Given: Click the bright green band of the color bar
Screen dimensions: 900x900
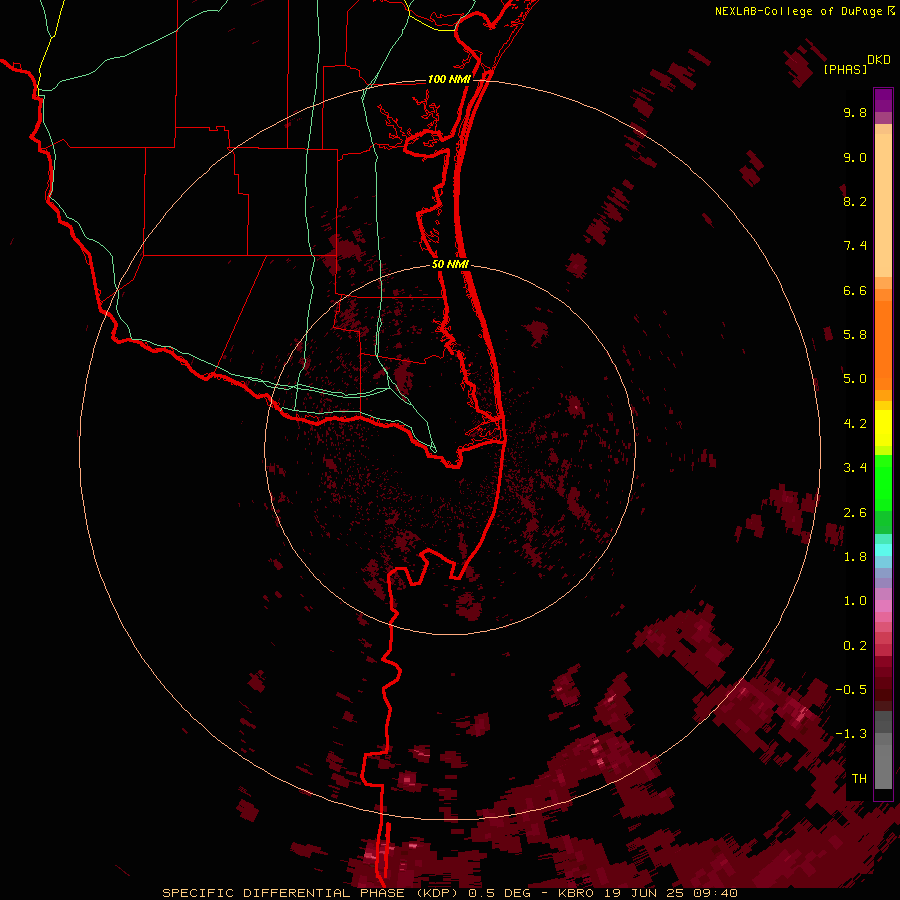Looking at the screenshot, I should (x=883, y=483).
